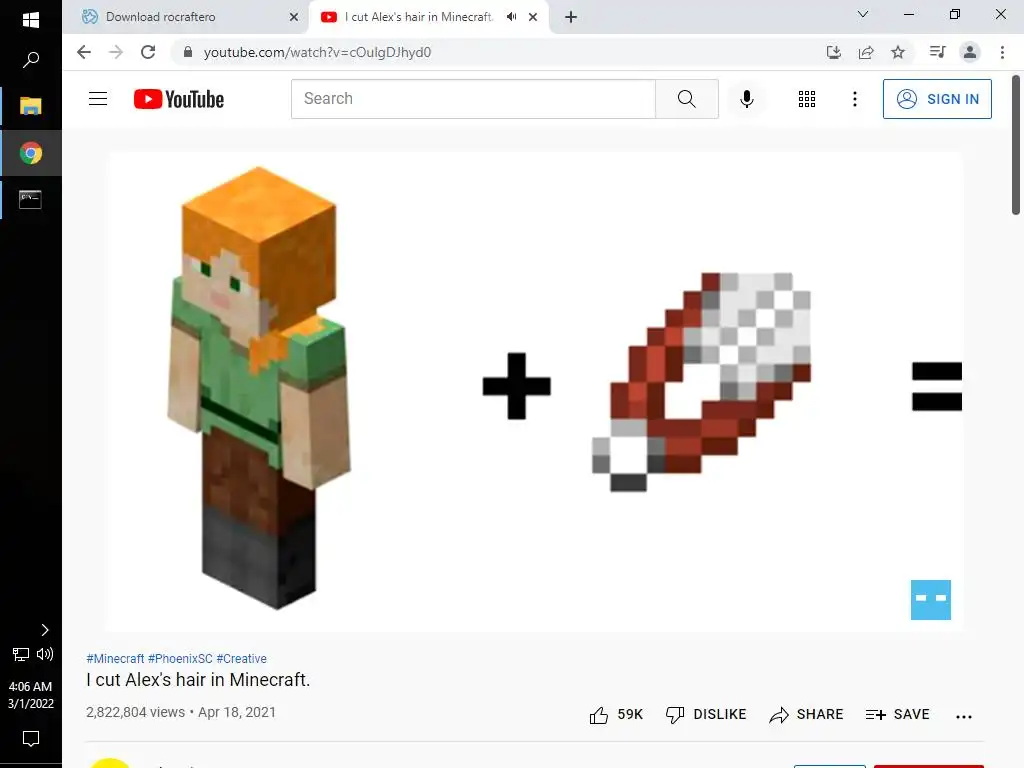Click the video player area
This screenshot has width=1024, height=768.
coord(535,392)
